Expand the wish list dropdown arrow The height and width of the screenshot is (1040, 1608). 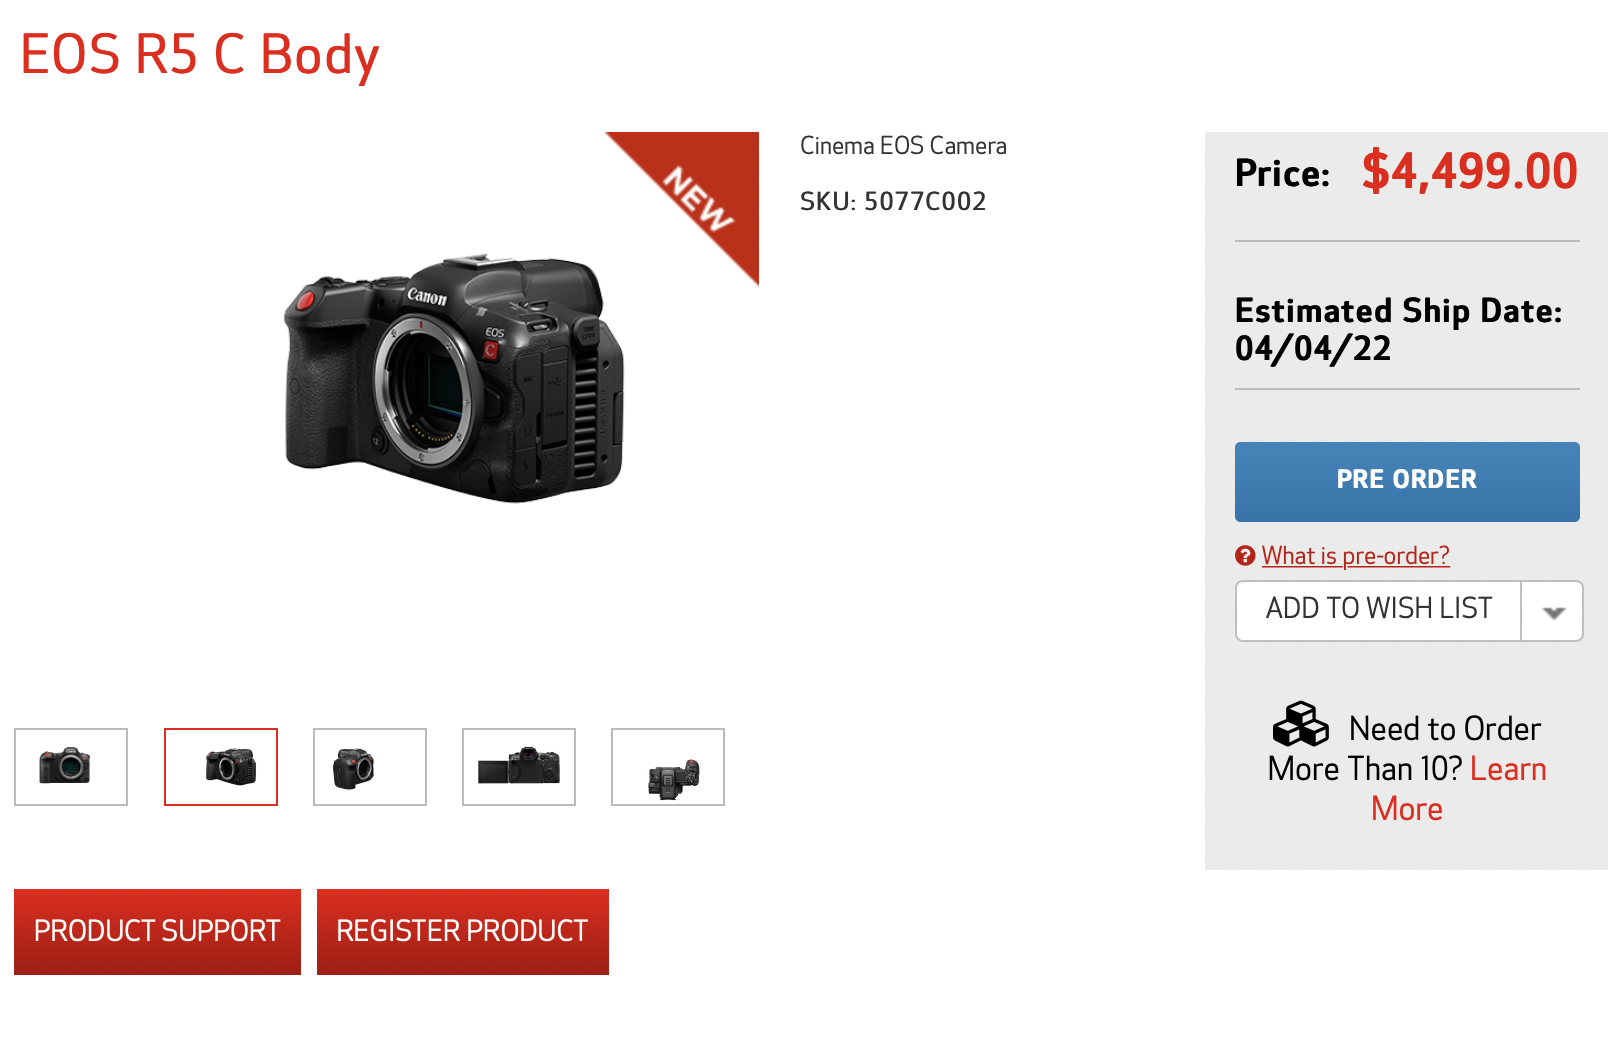tap(1552, 611)
